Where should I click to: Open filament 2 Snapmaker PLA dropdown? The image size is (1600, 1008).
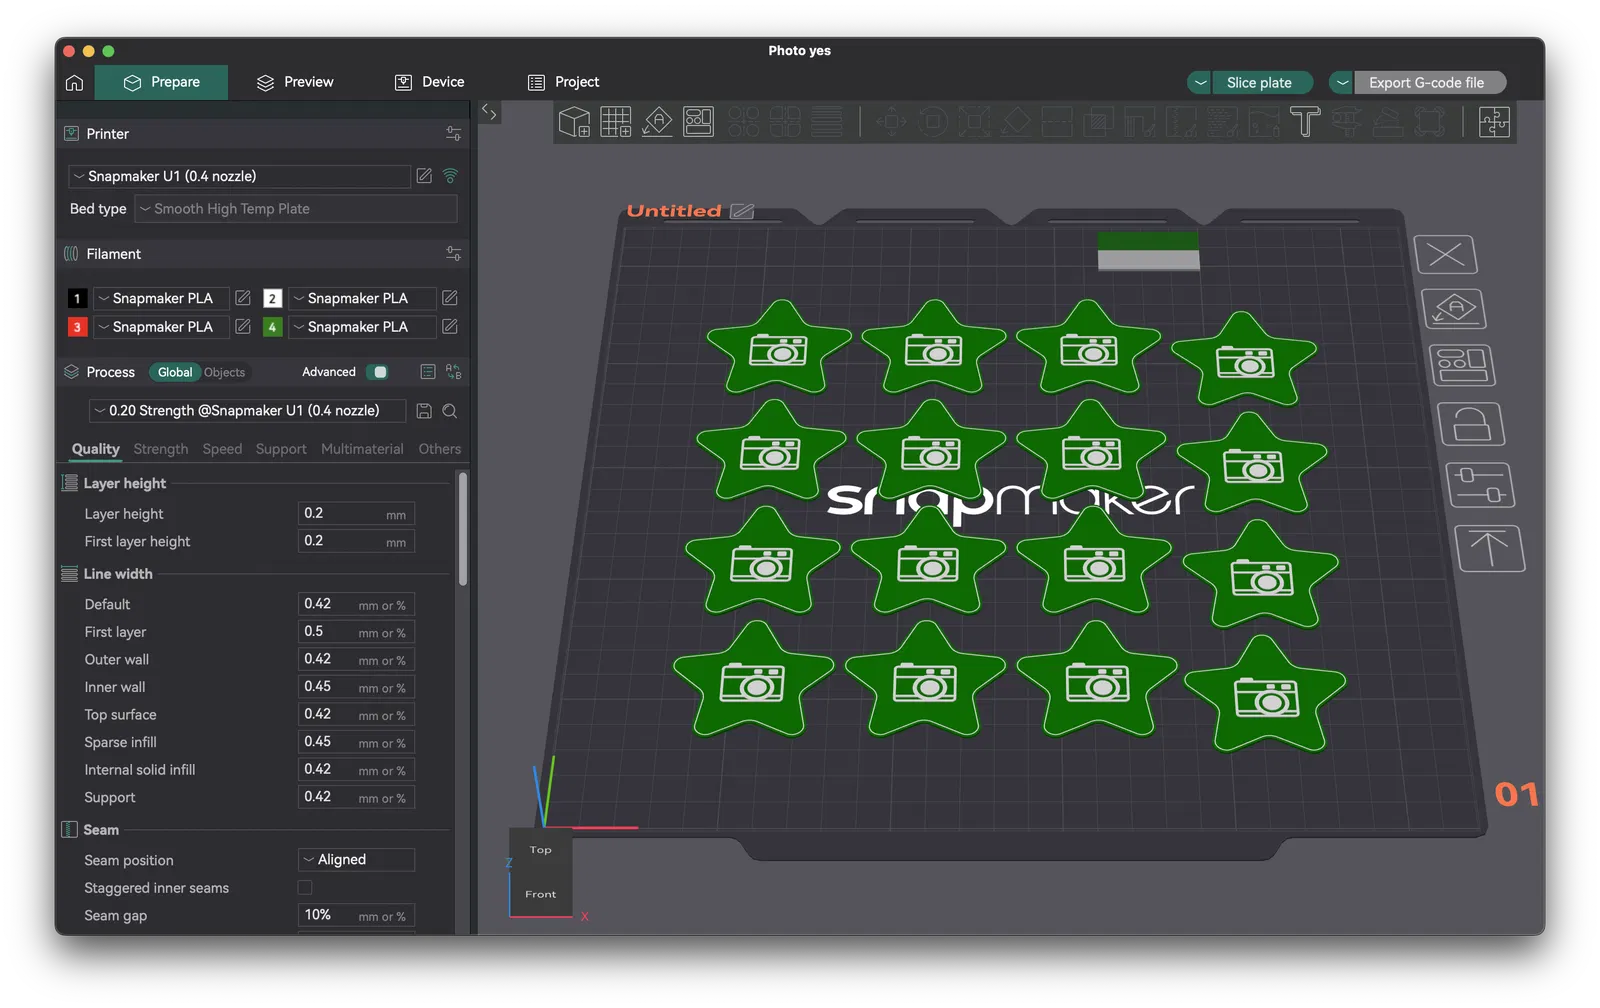tap(362, 298)
